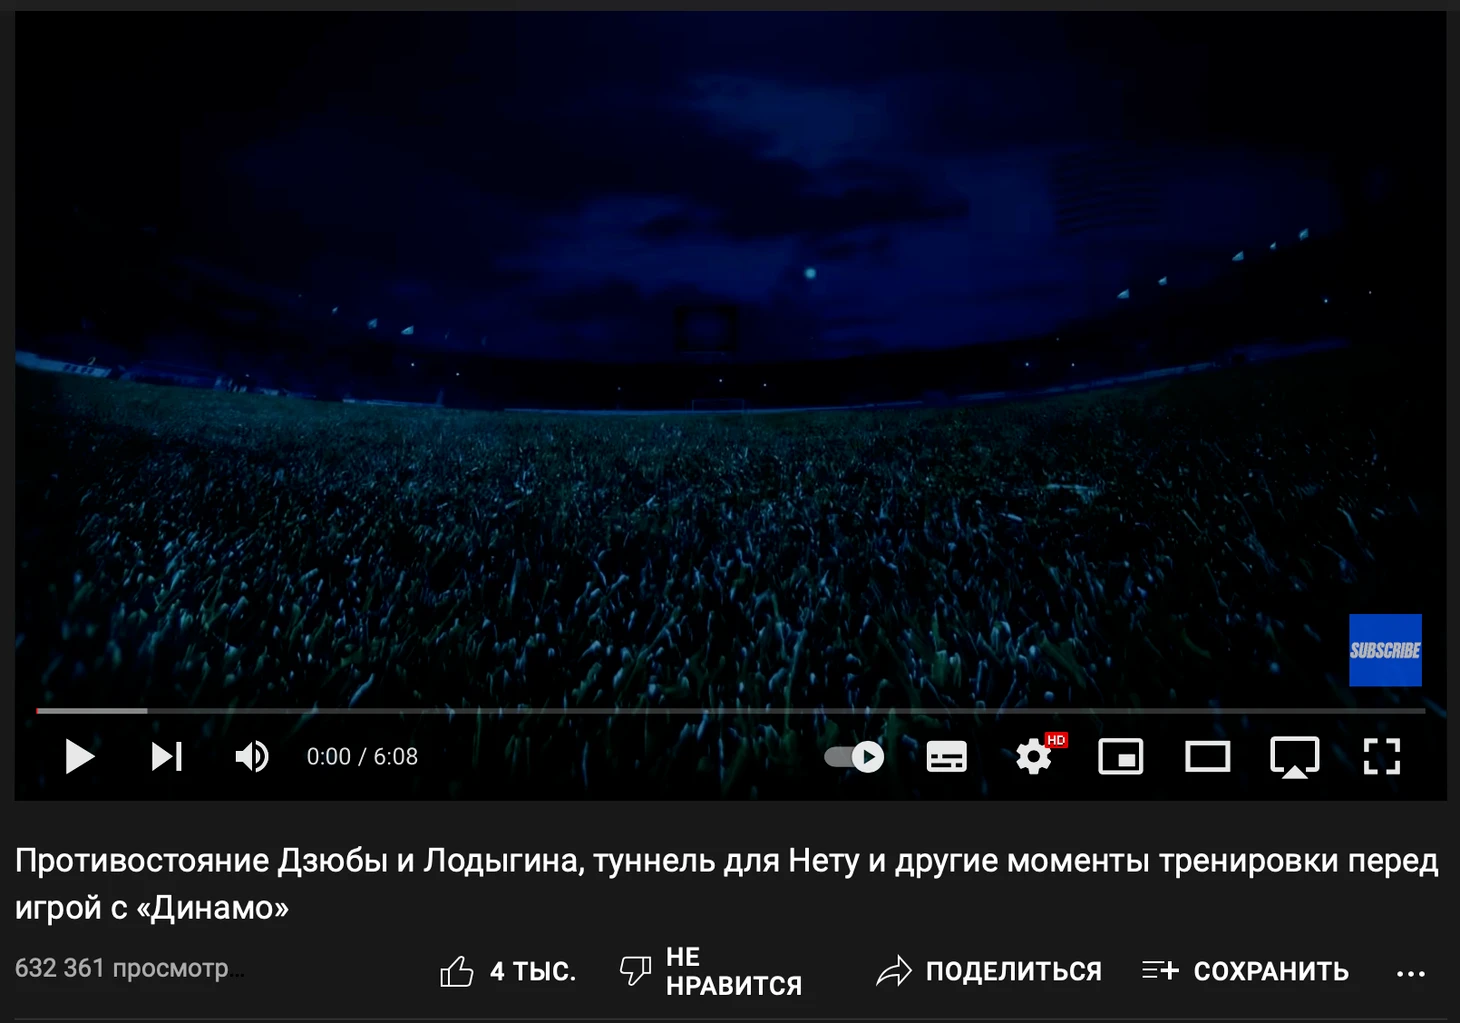Skip to the next video
This screenshot has height=1023, width=1460.
point(166,757)
